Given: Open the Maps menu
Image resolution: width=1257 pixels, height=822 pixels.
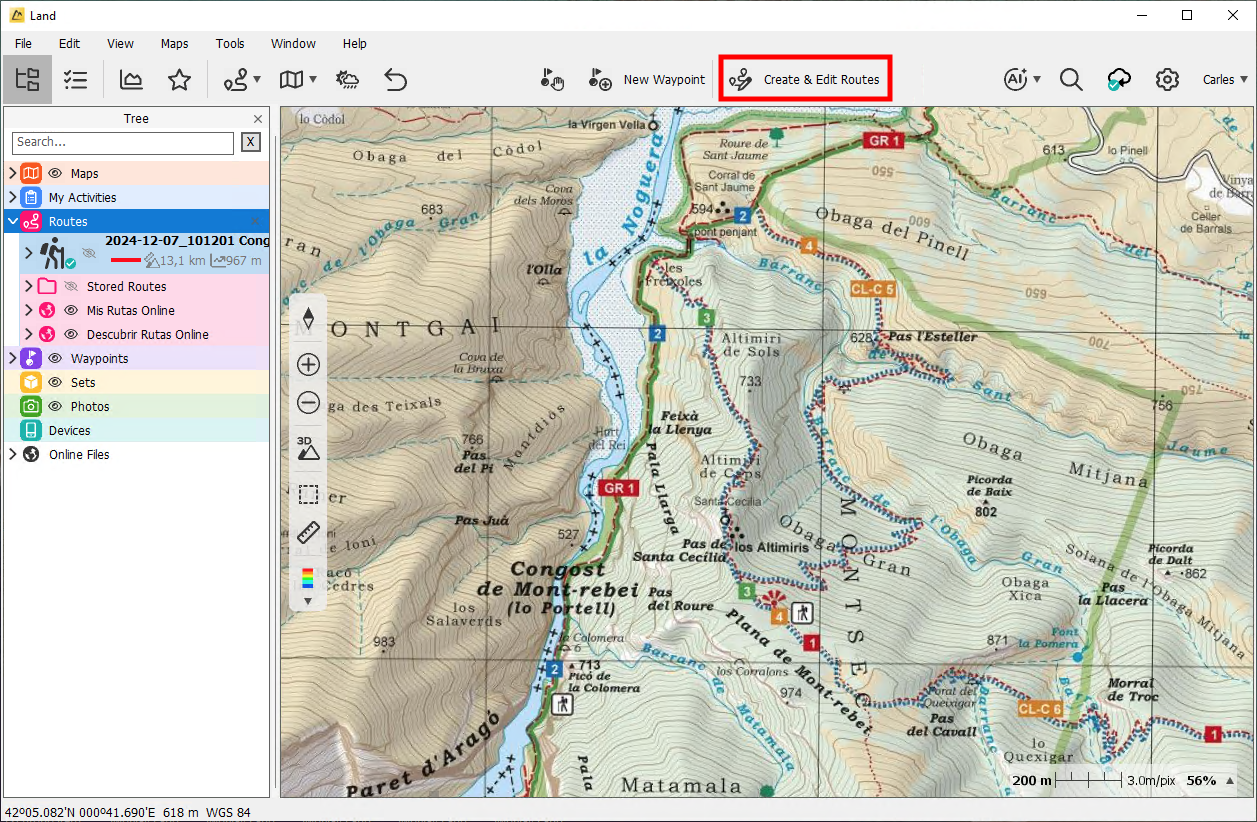Looking at the screenshot, I should [174, 44].
